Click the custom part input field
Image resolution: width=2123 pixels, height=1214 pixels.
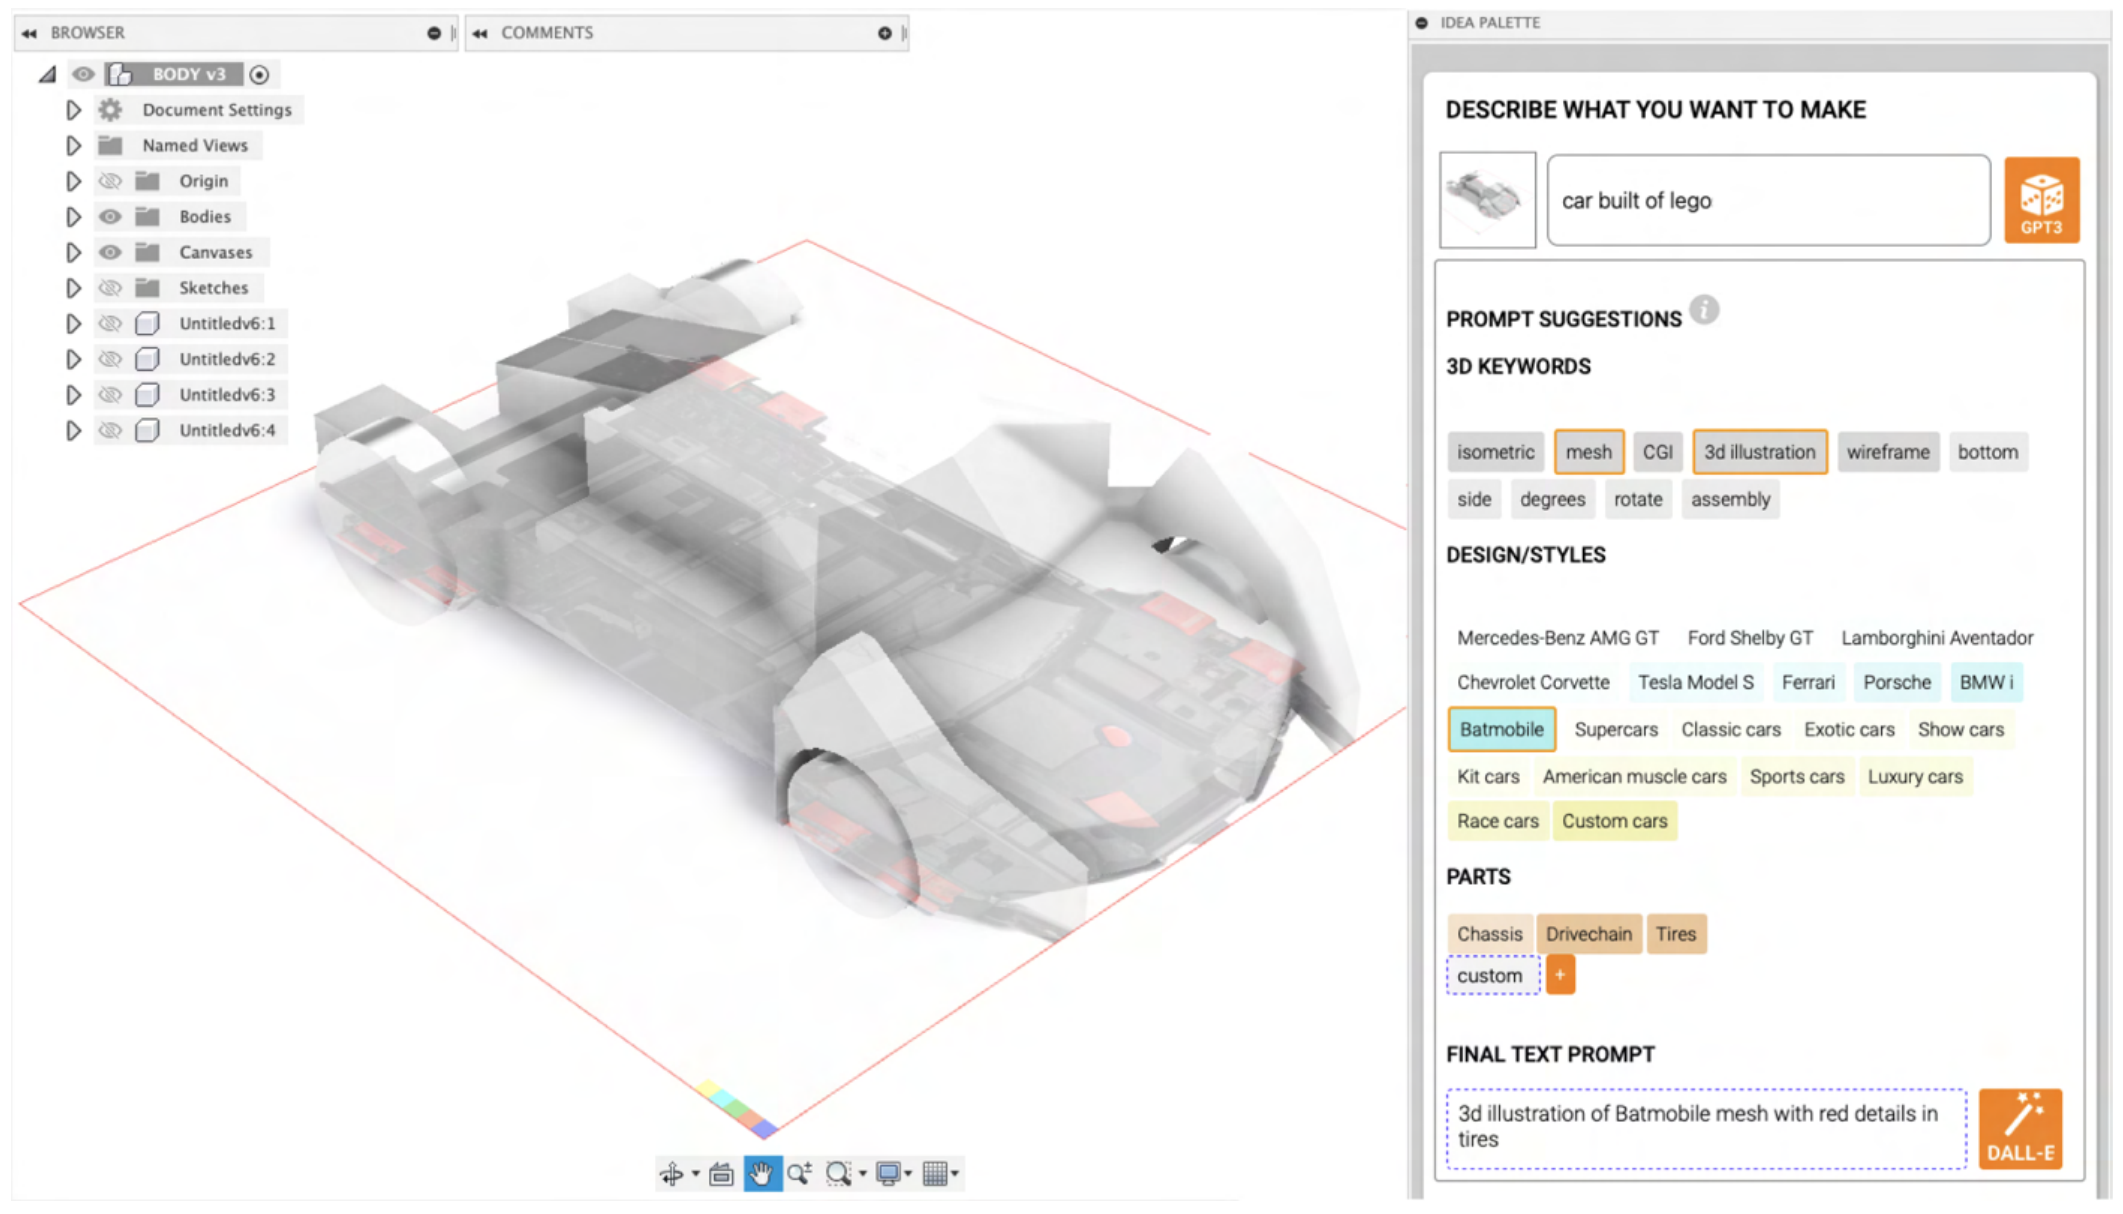tap(1492, 975)
